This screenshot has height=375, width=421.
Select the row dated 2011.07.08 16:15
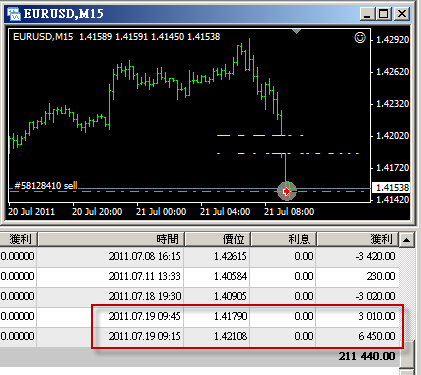point(199,256)
